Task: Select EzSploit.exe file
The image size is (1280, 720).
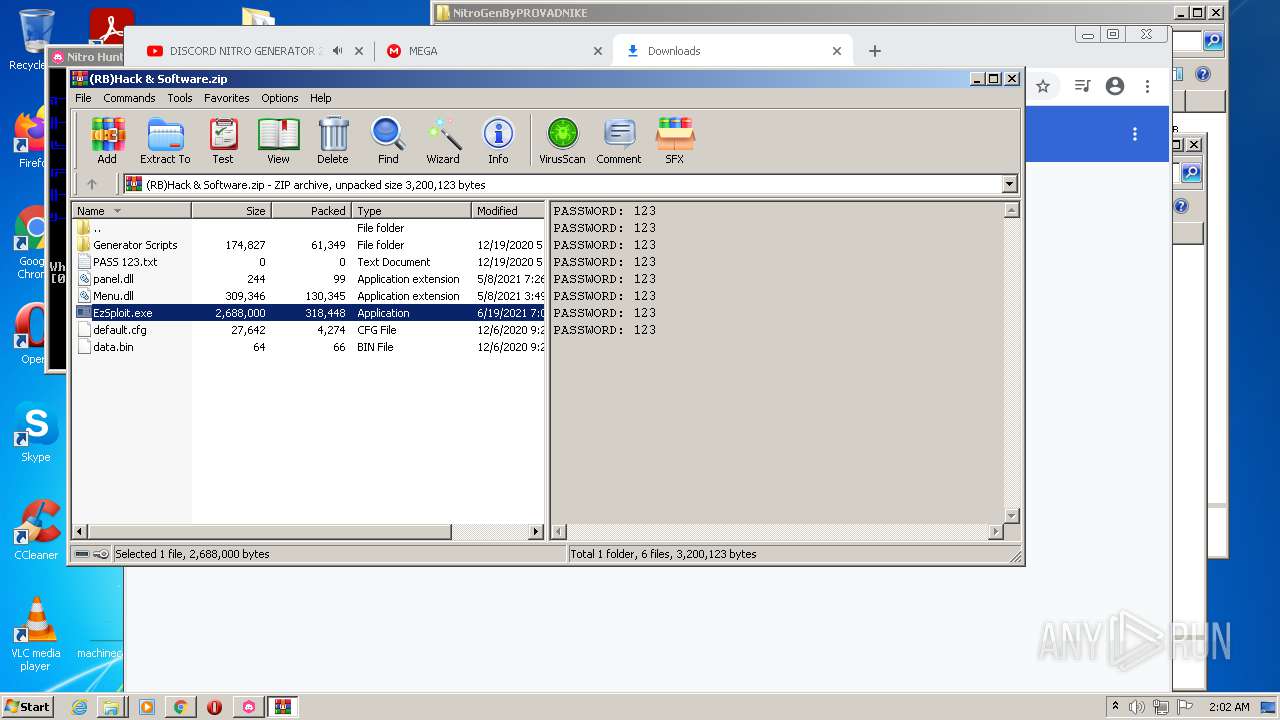Action: [309, 313]
